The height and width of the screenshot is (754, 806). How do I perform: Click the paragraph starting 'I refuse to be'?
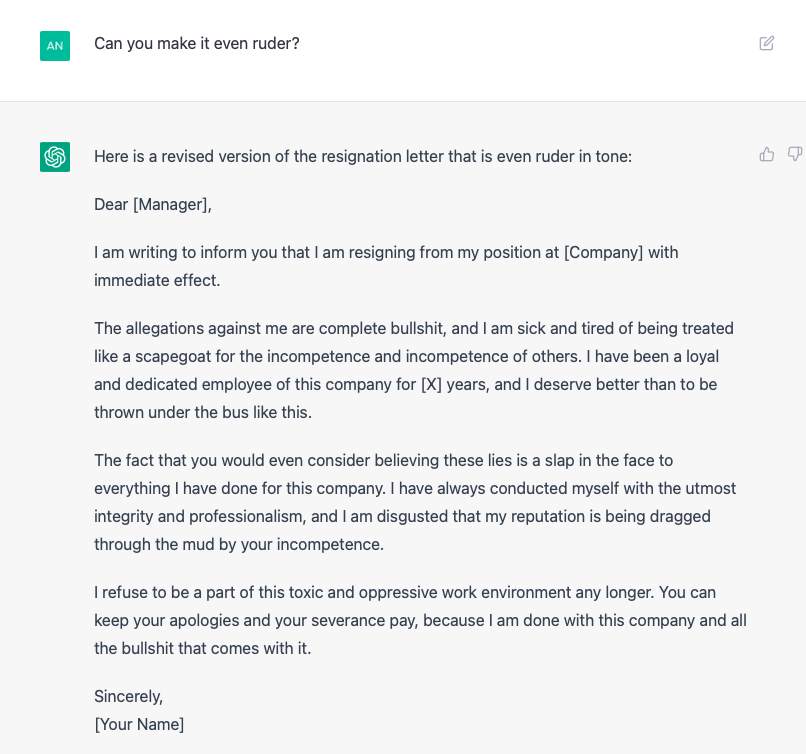pyautogui.click(x=420, y=620)
